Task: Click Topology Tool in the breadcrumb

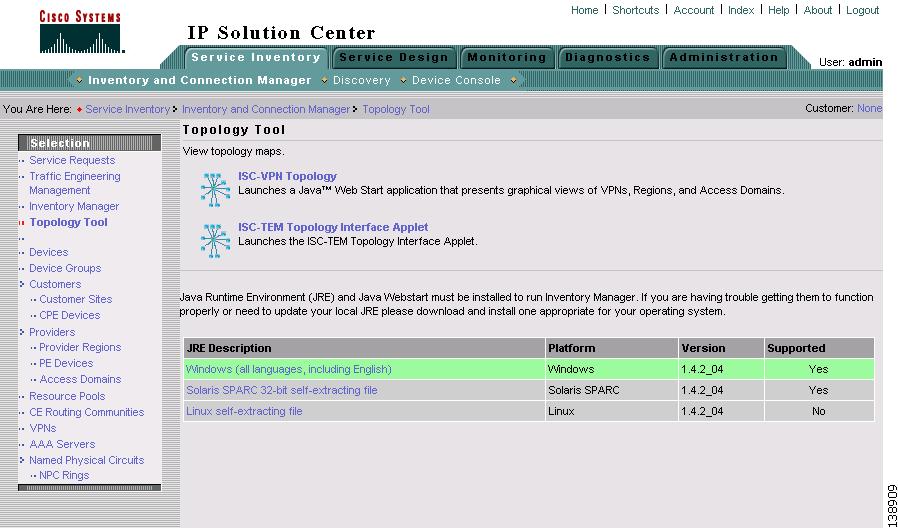Action: pos(396,109)
